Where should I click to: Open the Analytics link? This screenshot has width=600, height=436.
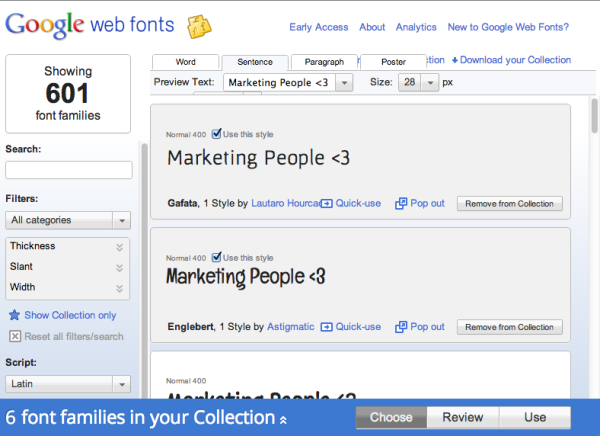(416, 27)
